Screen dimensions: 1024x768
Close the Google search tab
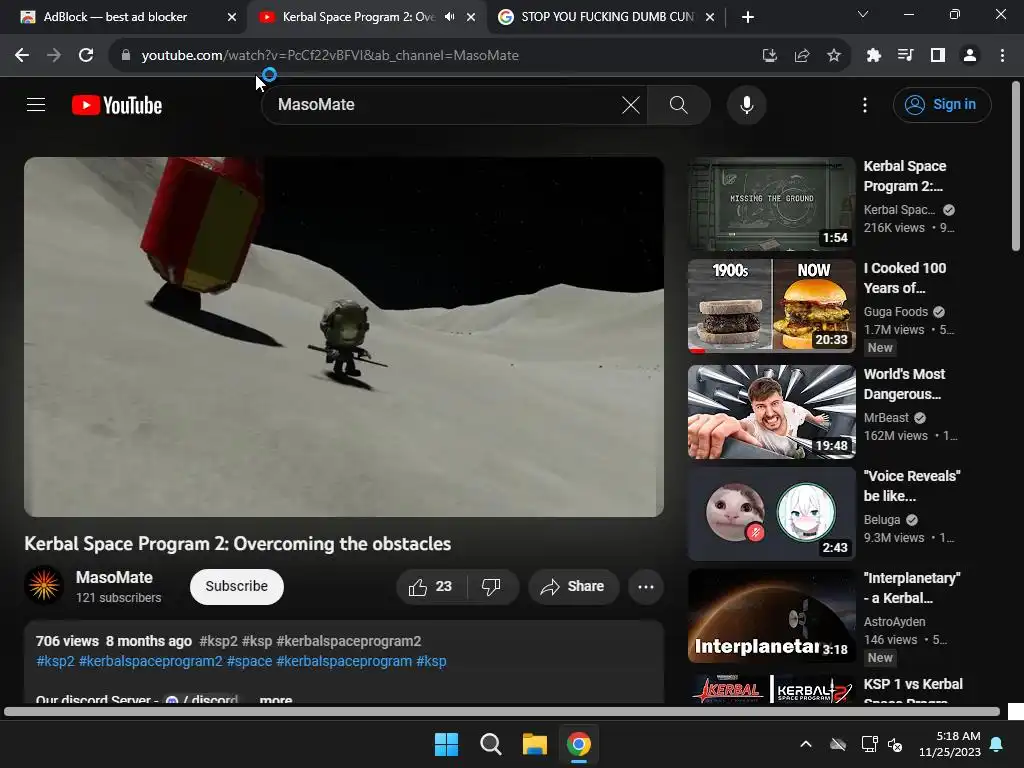pyautogui.click(x=710, y=17)
